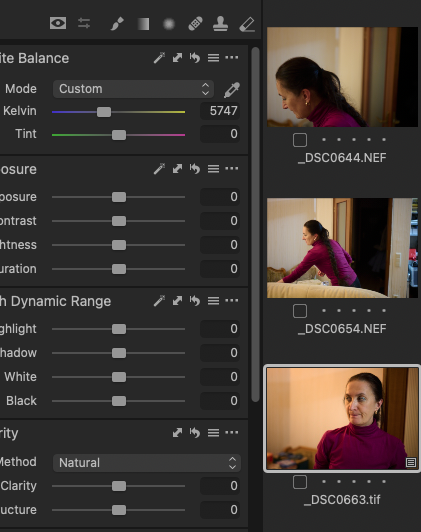Click Clarity copy adjustments arrow
421x532 pixels.
(177, 433)
